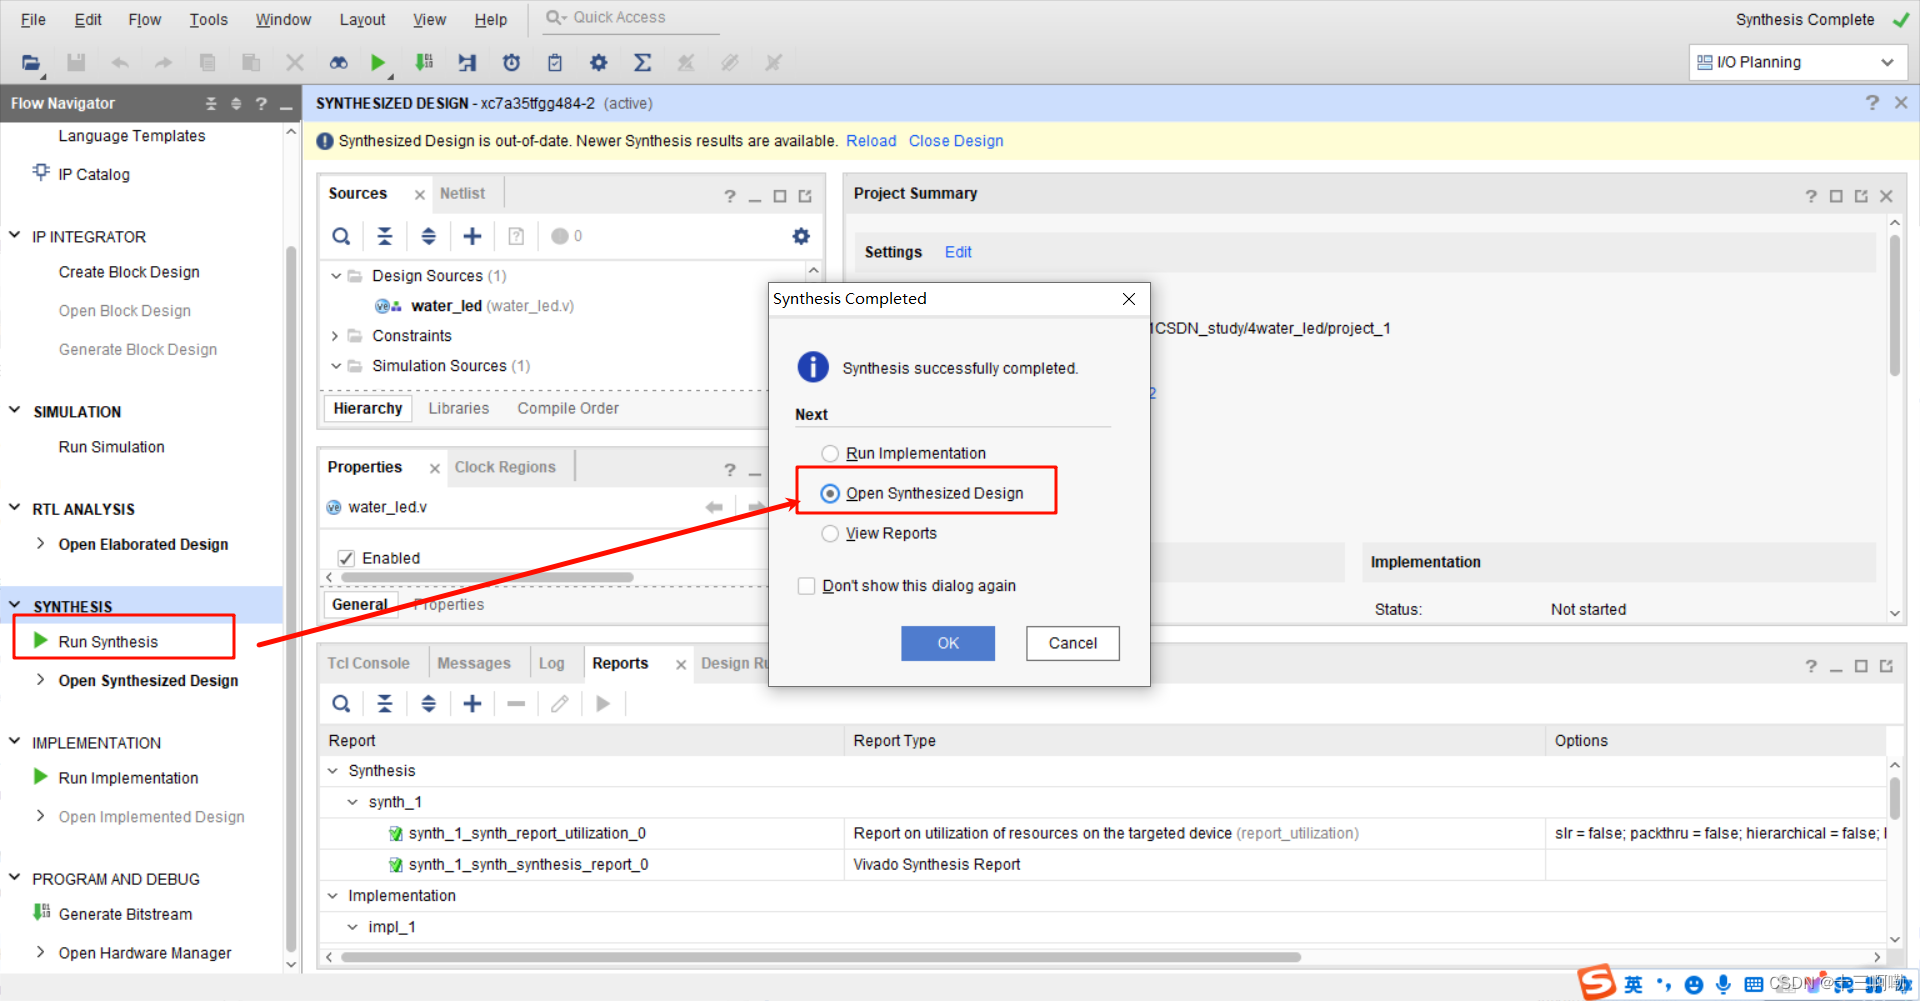
Task: Click microphone icon in IME toolbar
Action: point(1723,985)
